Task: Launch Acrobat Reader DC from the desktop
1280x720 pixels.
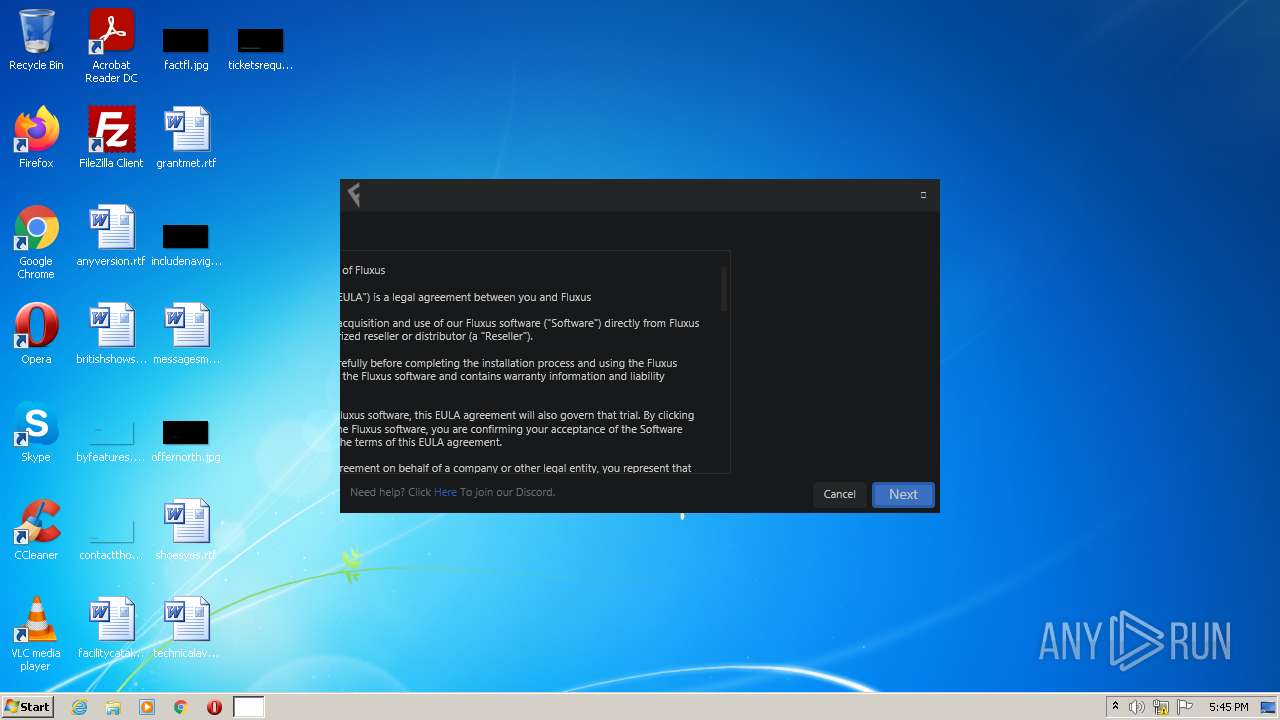Action: [x=111, y=46]
